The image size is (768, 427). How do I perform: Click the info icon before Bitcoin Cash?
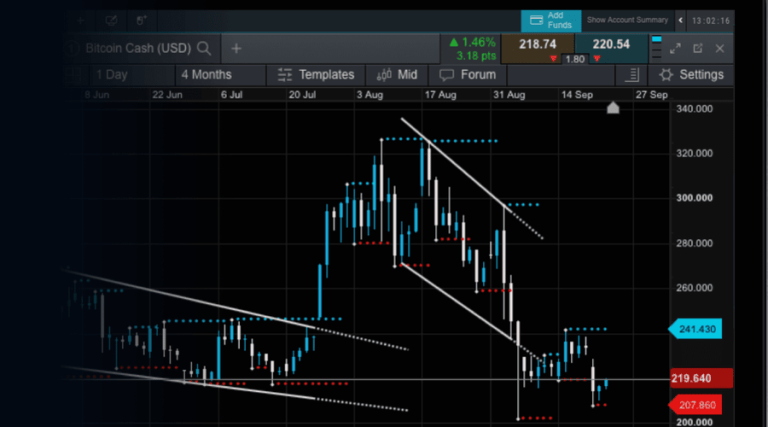click(x=72, y=48)
